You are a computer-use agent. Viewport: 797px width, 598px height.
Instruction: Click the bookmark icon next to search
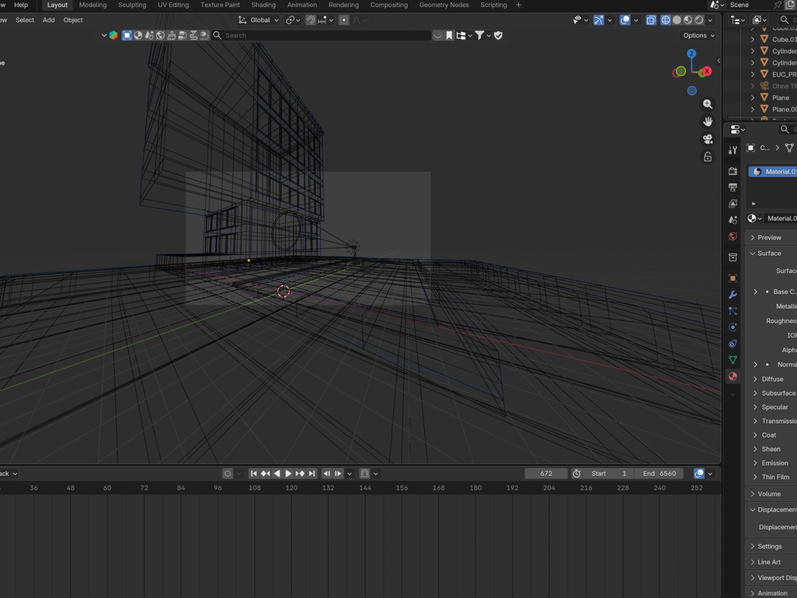pyautogui.click(x=449, y=36)
